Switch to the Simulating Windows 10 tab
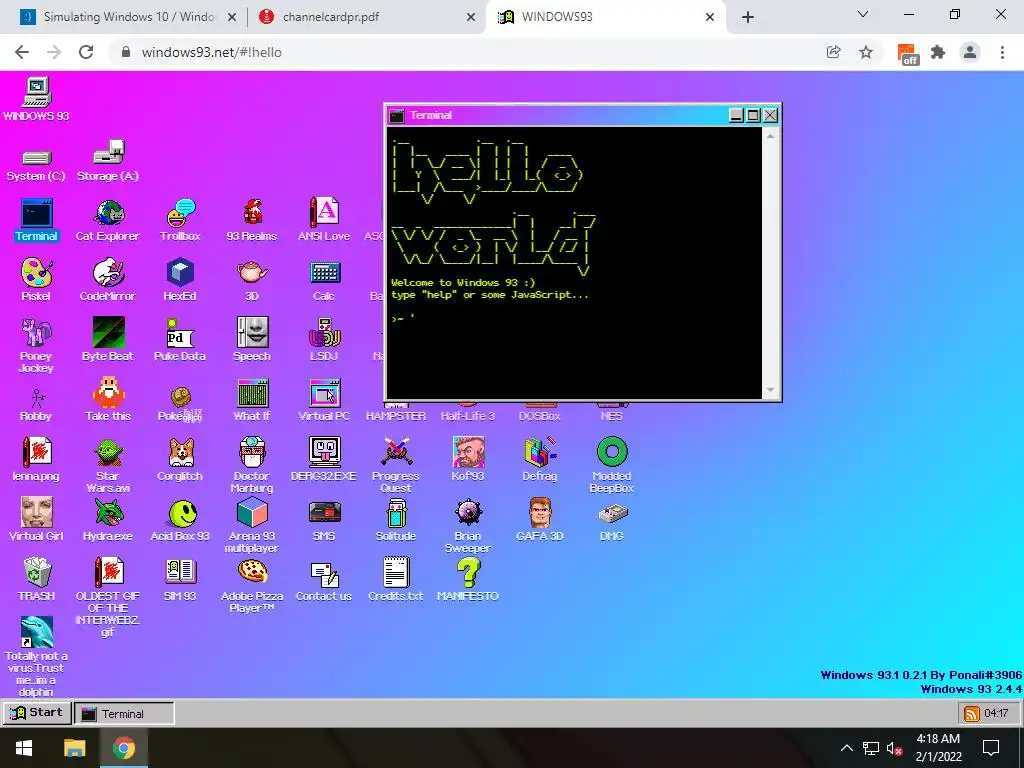The height and width of the screenshot is (768, 1024). click(129, 17)
